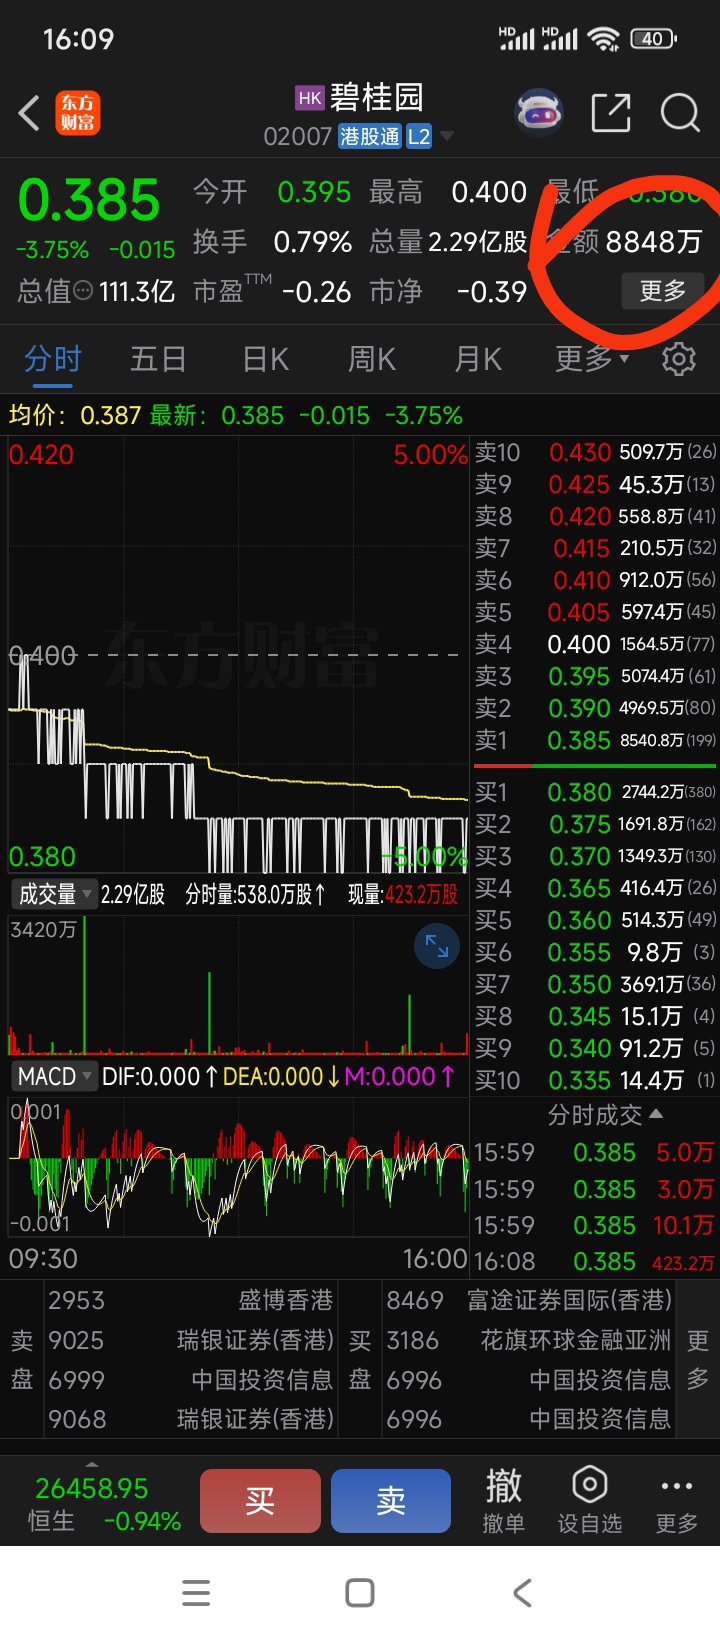
Task: Tap the 更多 quote details button
Action: 662,291
